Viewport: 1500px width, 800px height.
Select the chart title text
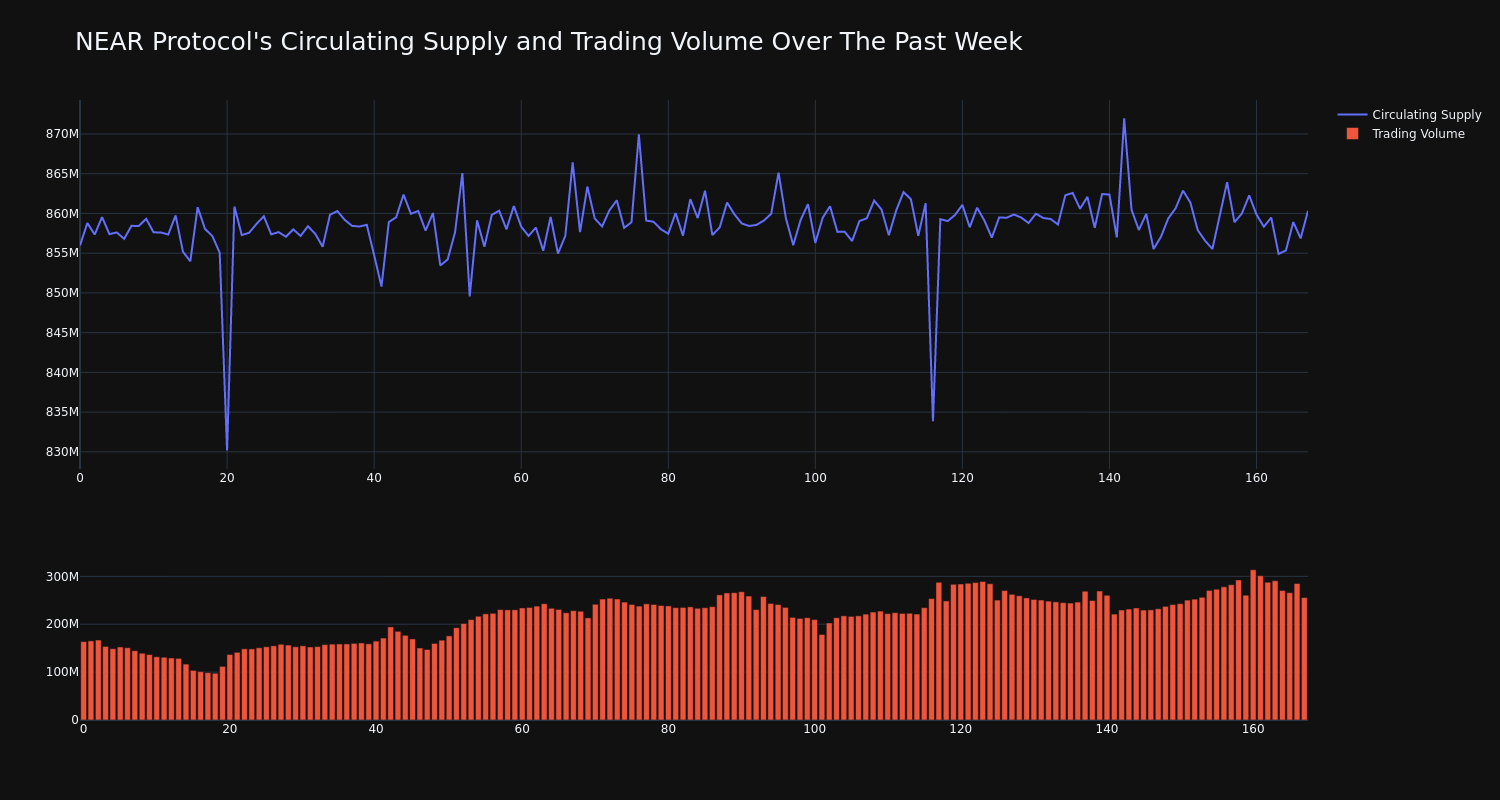[548, 42]
